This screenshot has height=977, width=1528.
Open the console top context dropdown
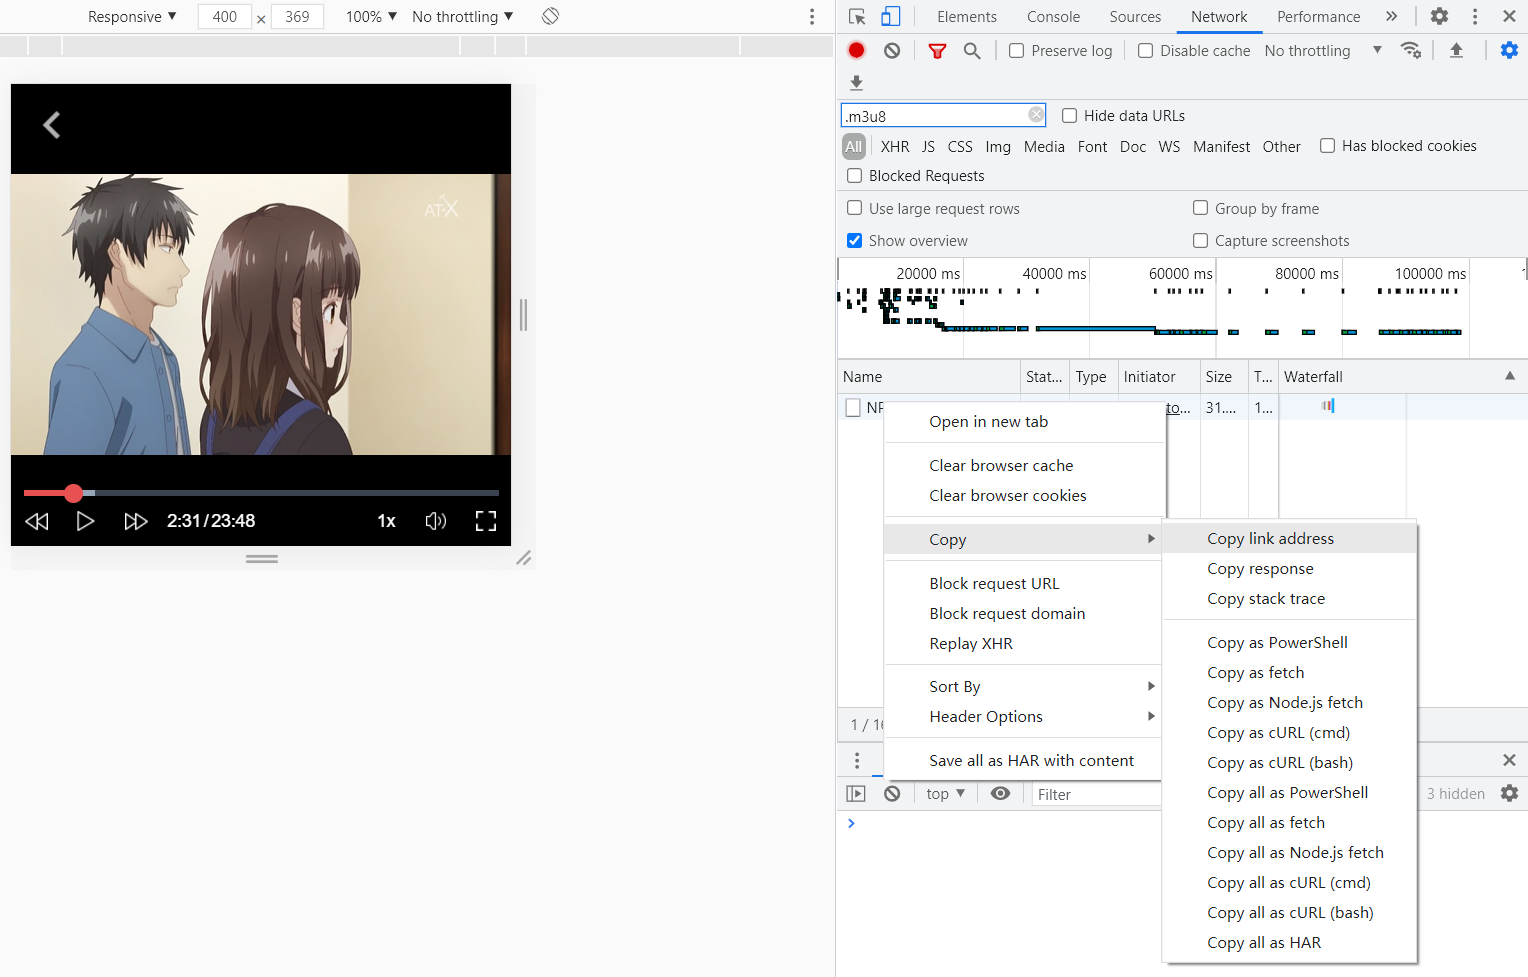[x=945, y=793]
